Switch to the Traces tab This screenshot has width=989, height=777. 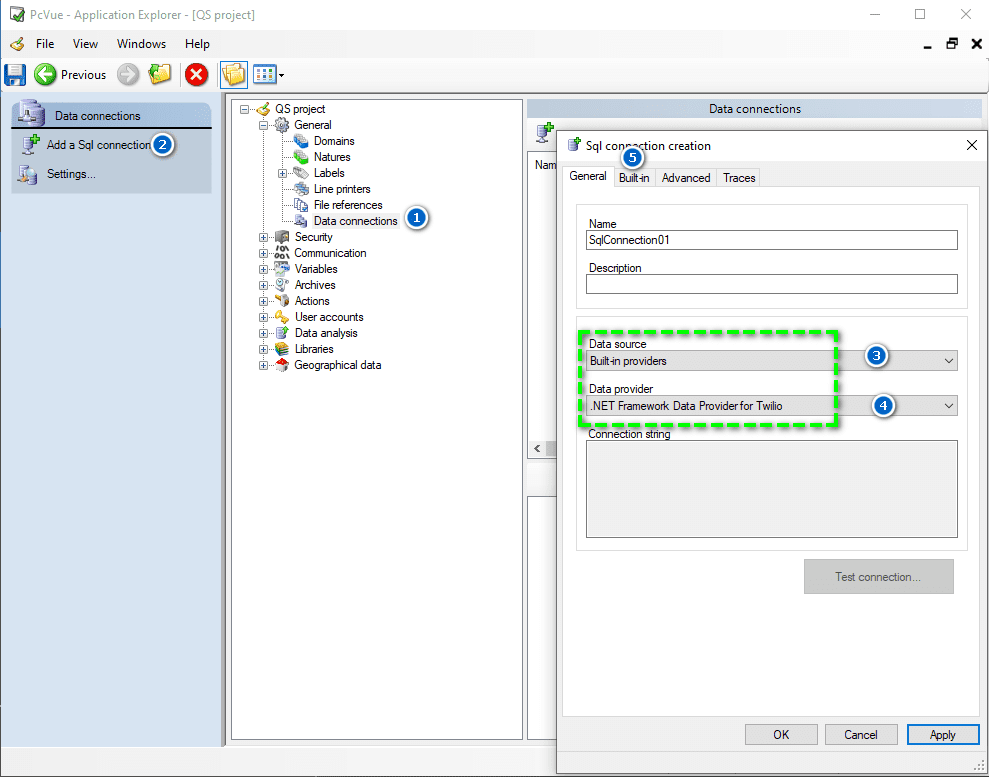pos(739,178)
